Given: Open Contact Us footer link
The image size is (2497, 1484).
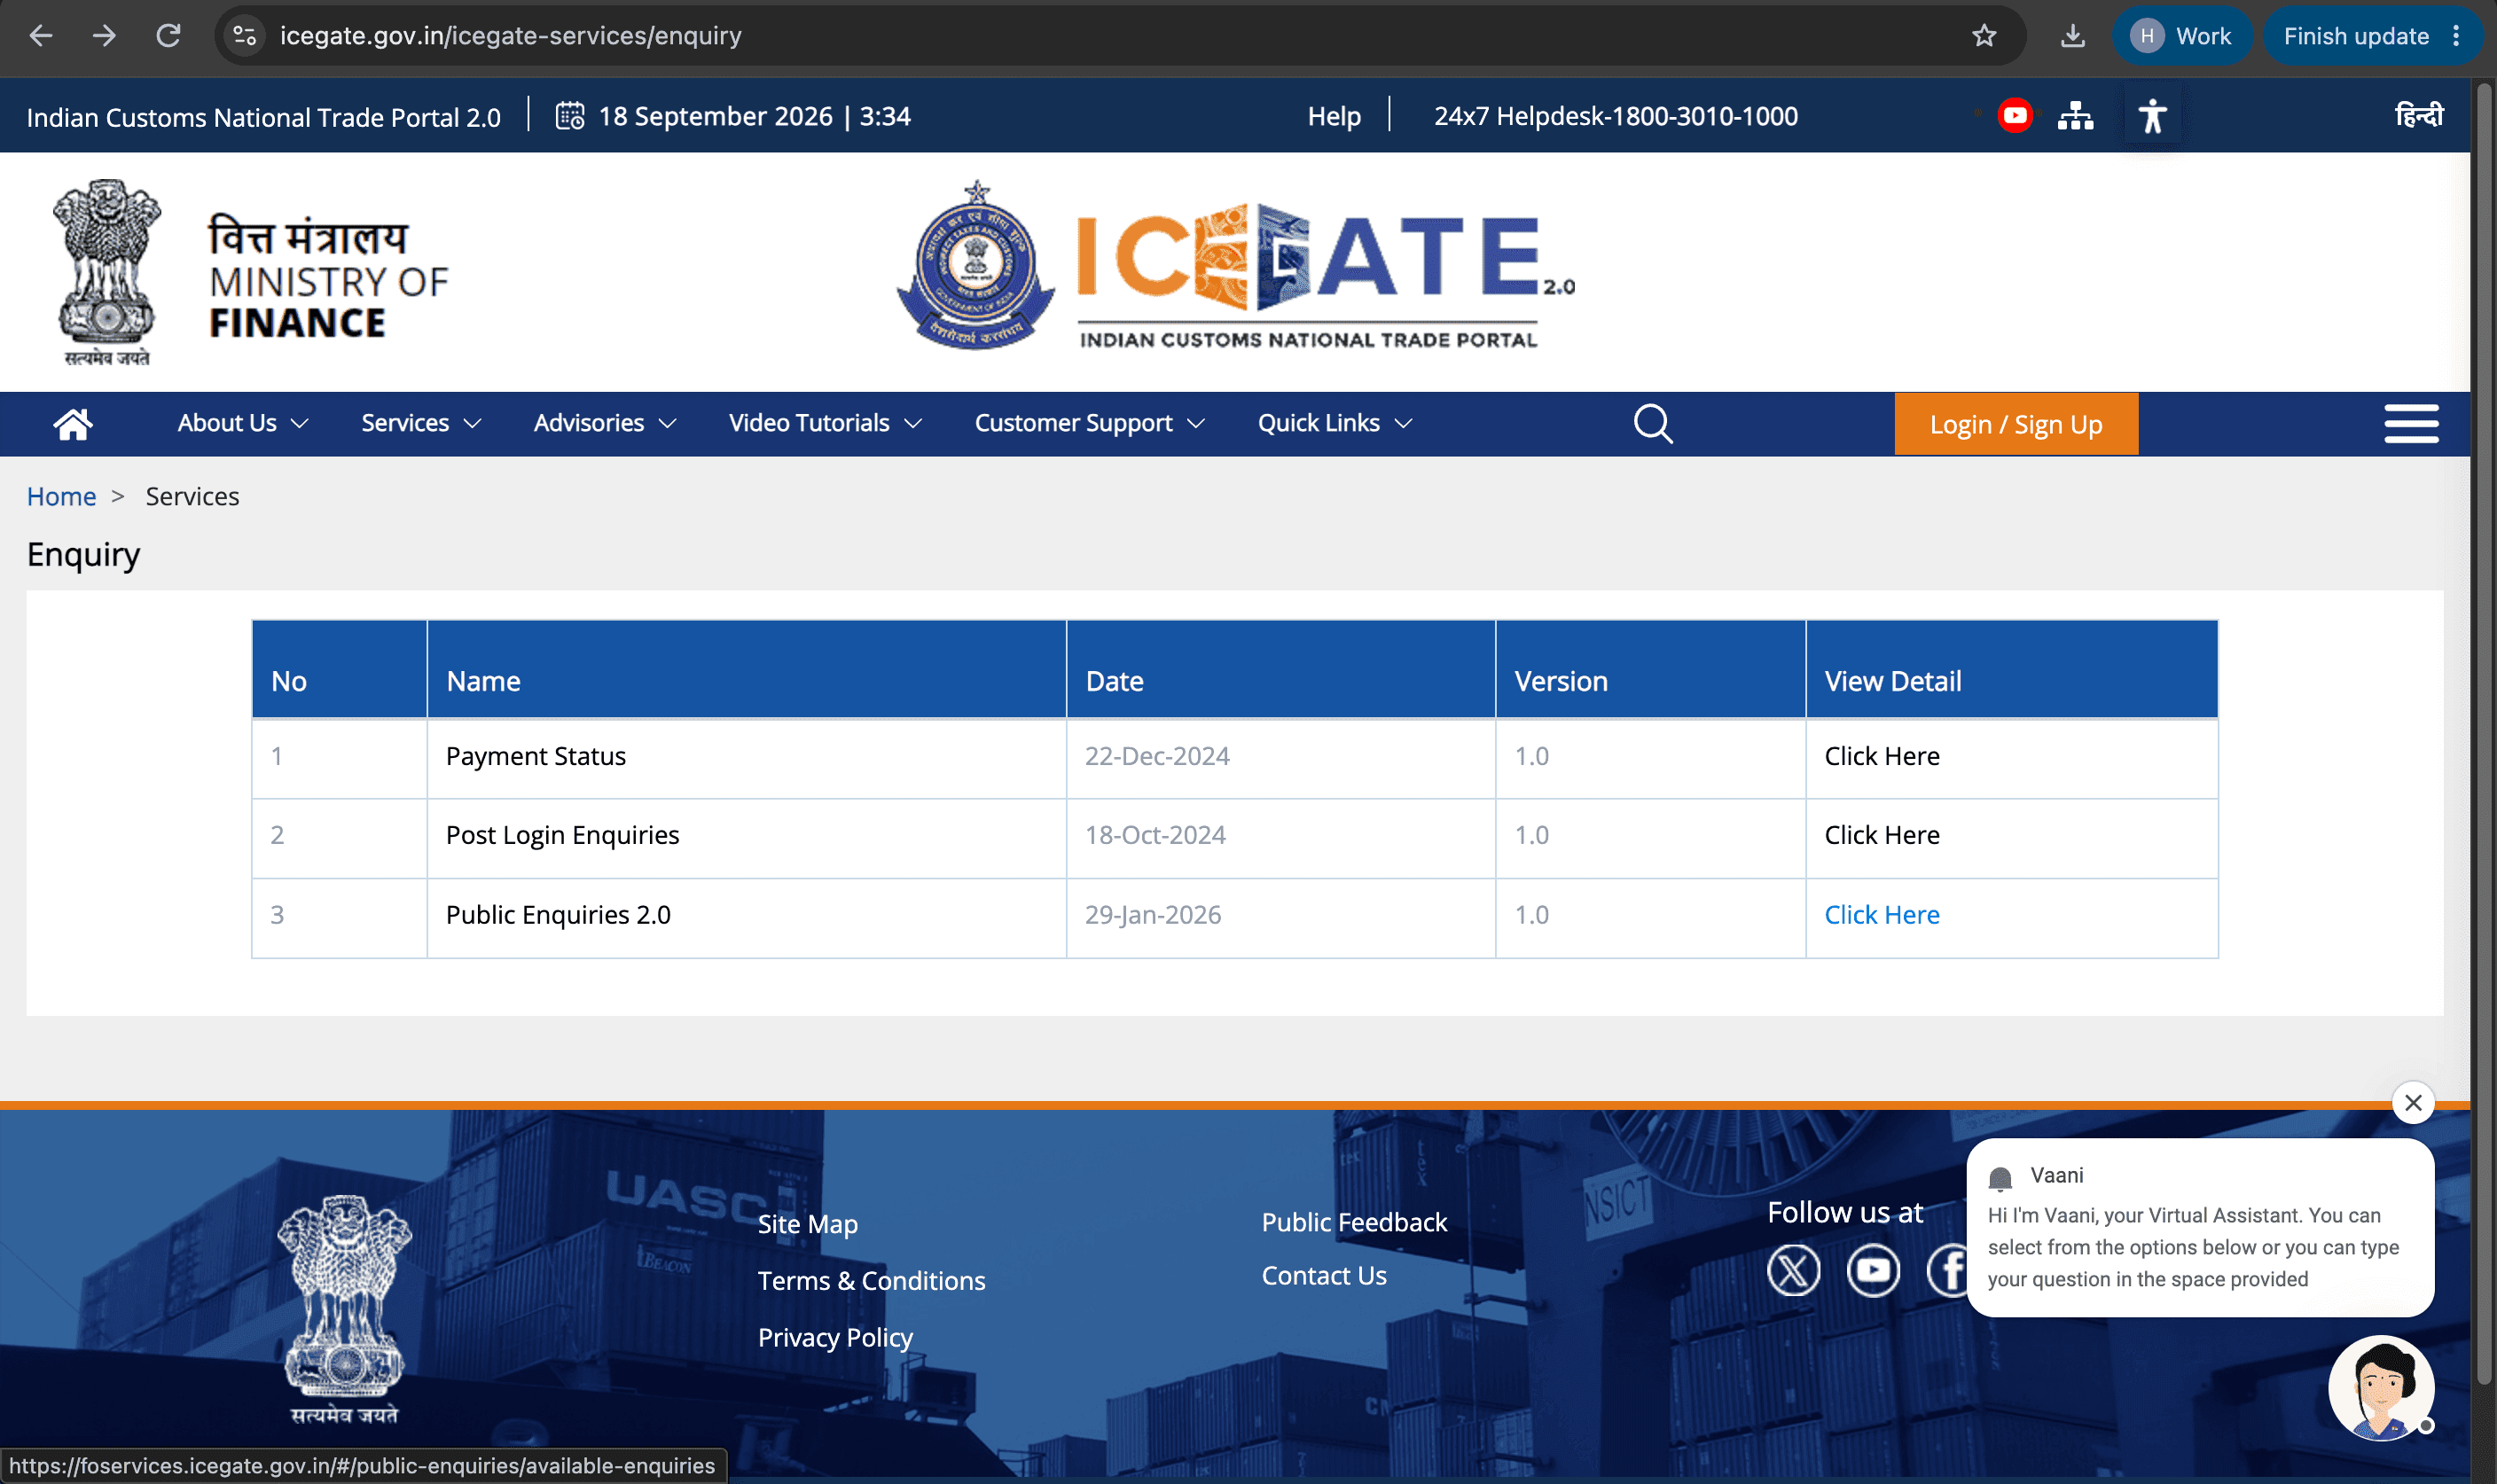Looking at the screenshot, I should click(1324, 1276).
